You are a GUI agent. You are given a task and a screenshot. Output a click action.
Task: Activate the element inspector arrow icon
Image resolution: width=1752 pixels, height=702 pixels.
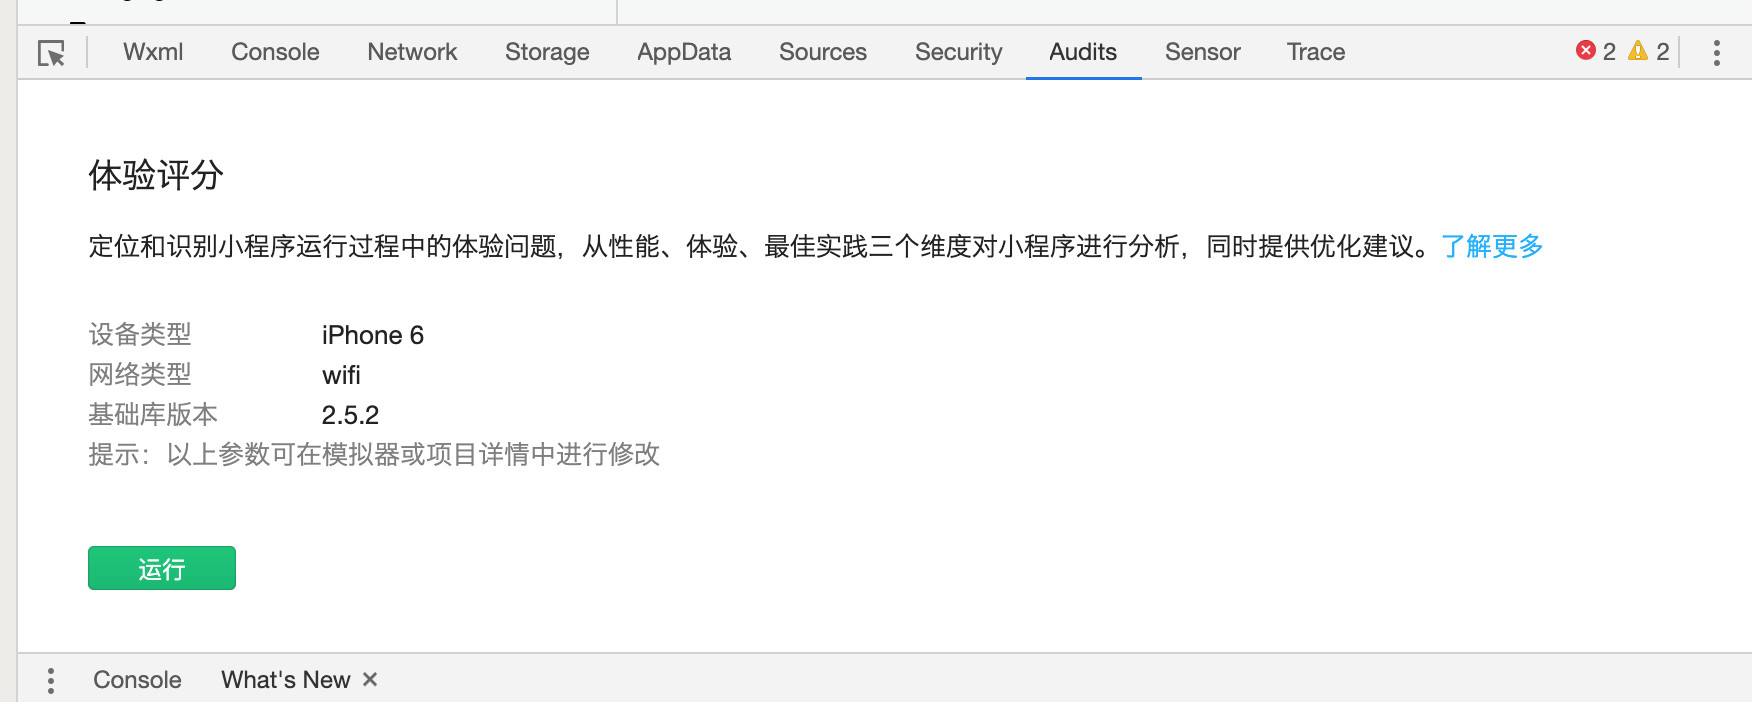coord(51,53)
